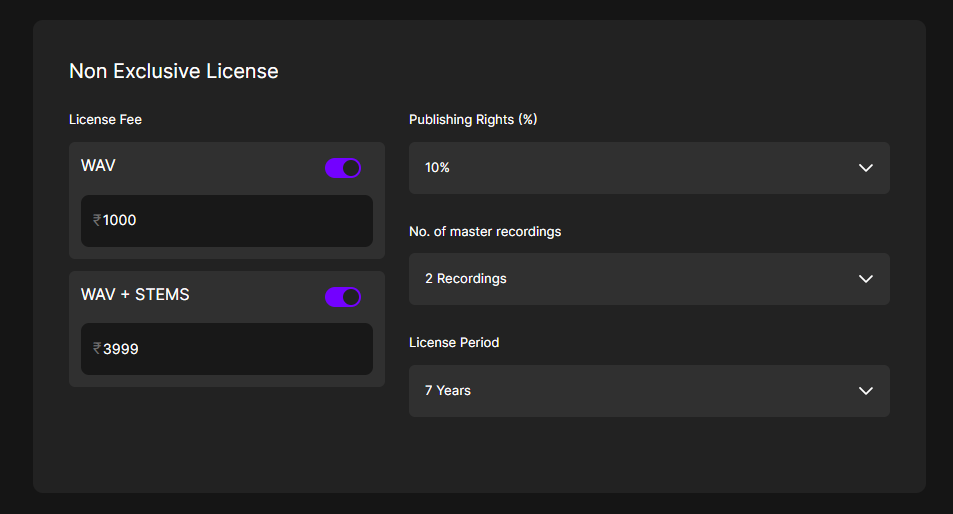Click the Non Exclusive License heading

tap(173, 71)
